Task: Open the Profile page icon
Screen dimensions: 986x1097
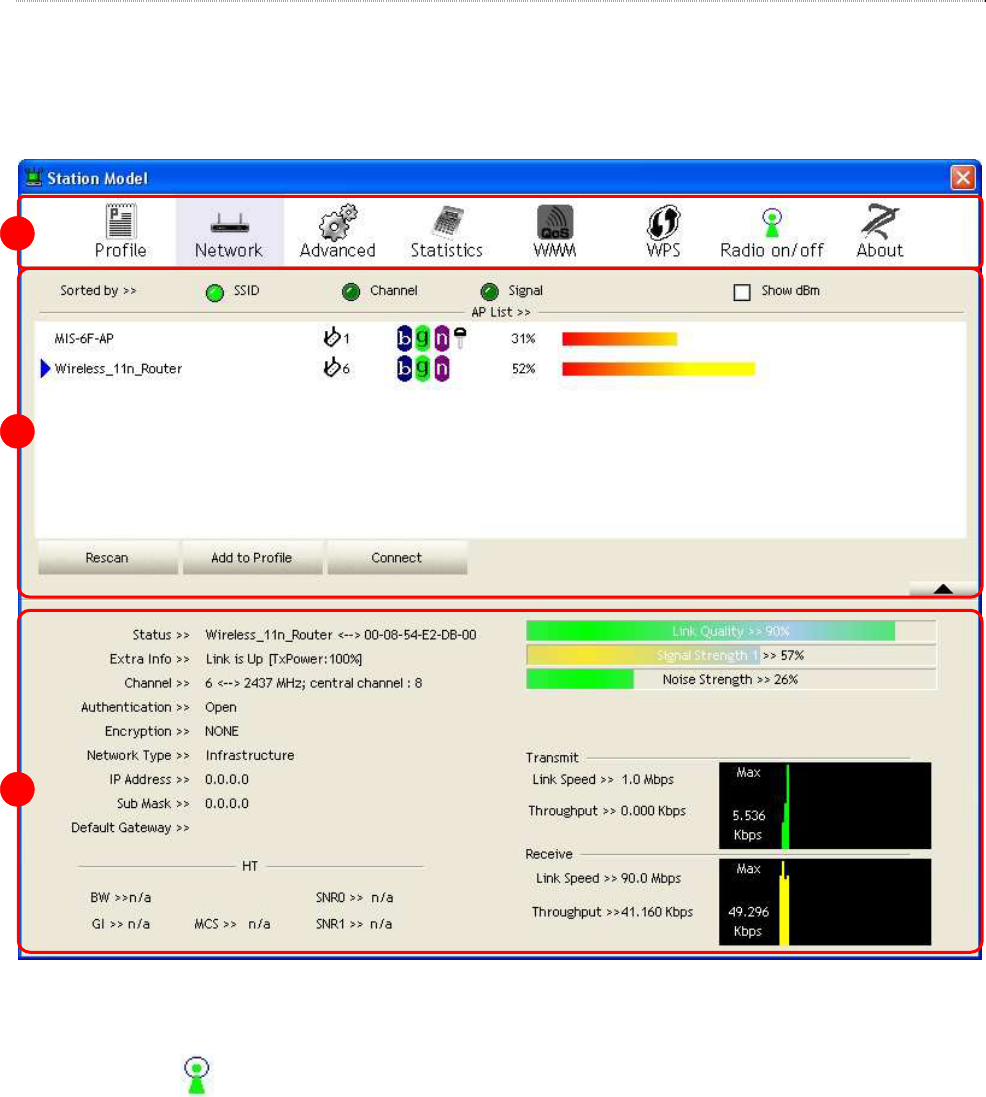Action: tap(120, 222)
